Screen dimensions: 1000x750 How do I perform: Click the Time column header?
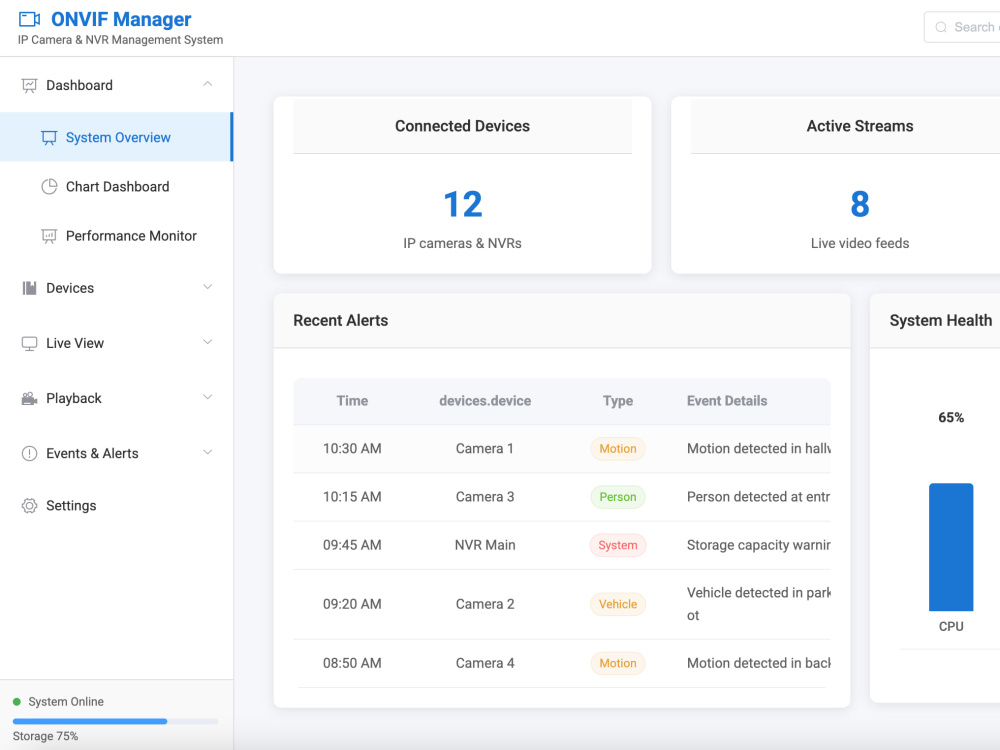[x=352, y=401]
